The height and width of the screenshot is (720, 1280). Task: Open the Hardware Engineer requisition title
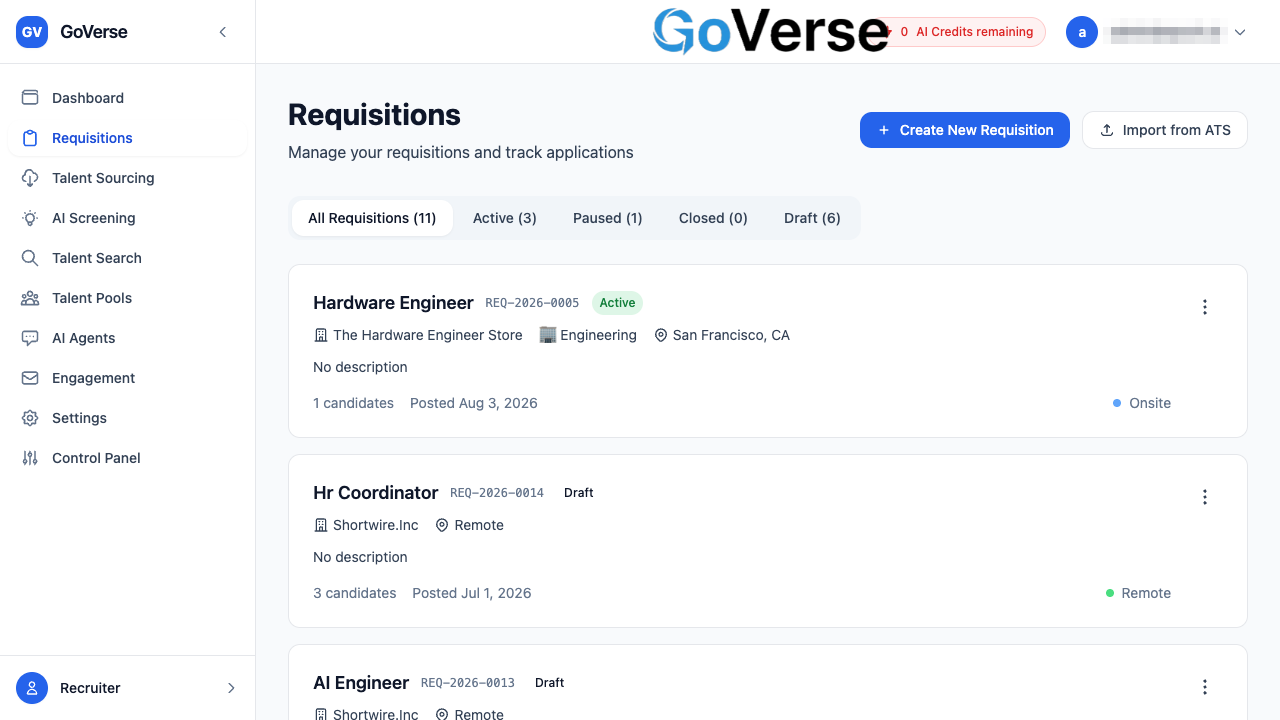[393, 303]
